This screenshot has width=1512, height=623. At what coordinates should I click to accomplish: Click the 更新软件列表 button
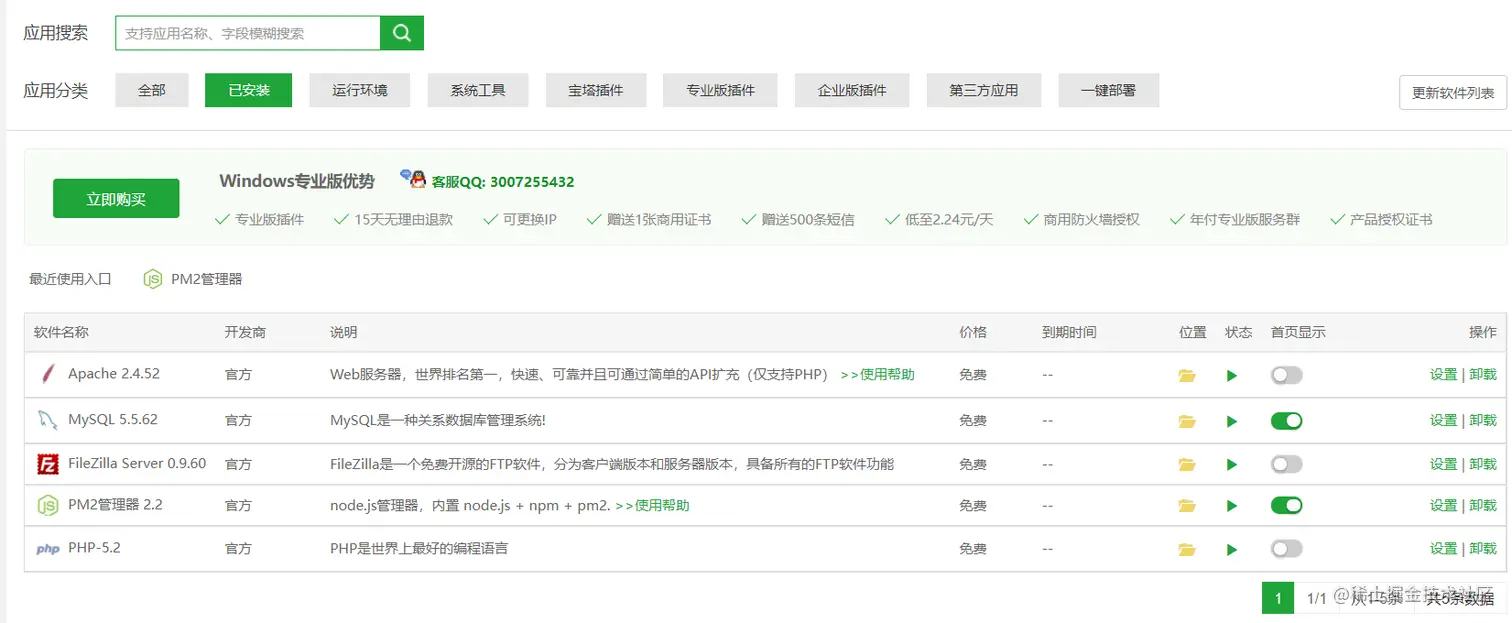click(x=1453, y=93)
